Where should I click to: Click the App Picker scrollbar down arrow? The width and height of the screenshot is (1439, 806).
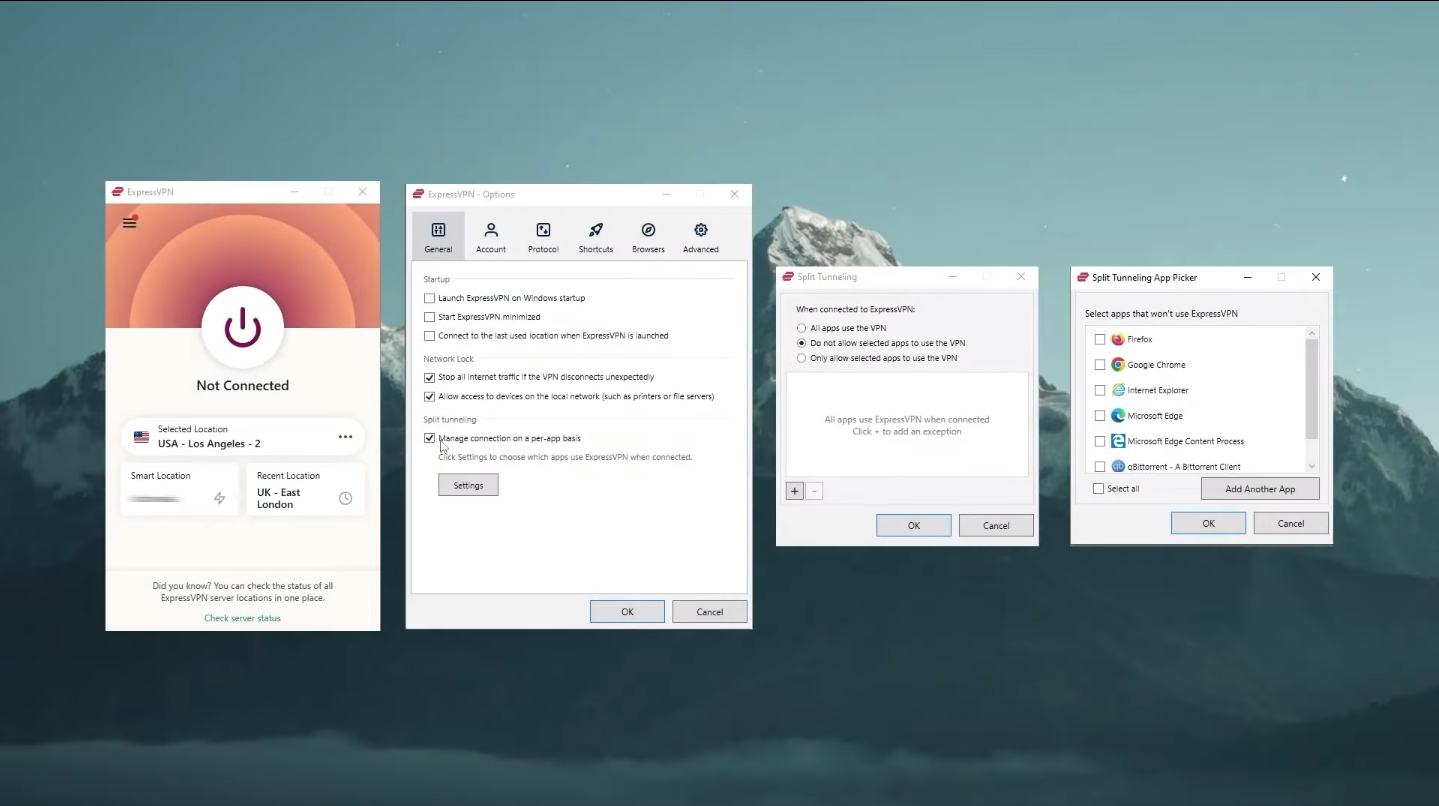click(x=1312, y=466)
